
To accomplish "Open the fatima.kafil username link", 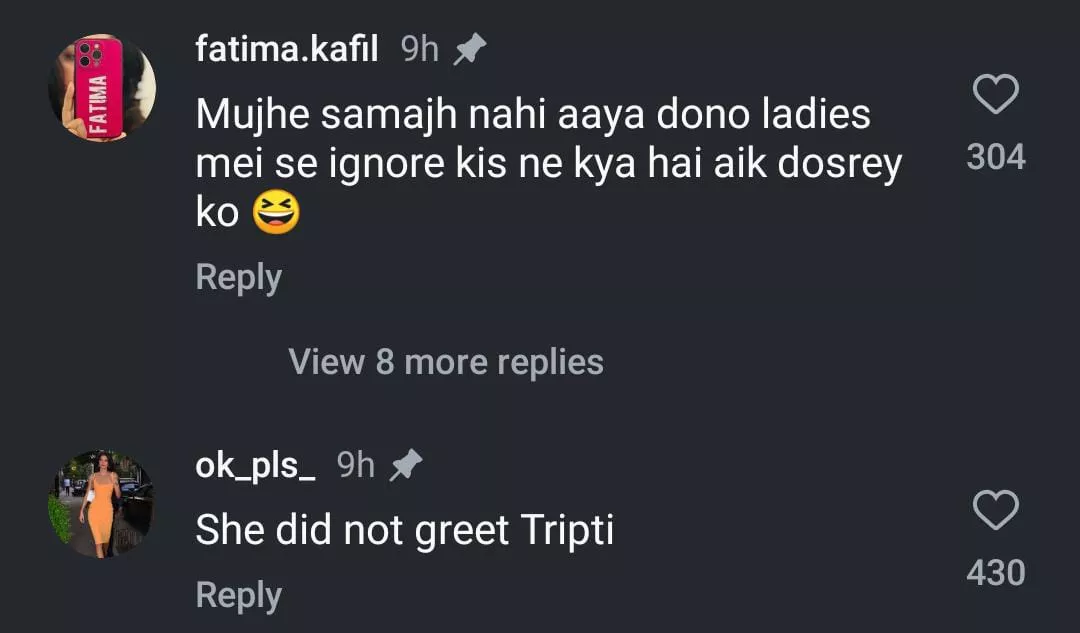I will pos(287,49).
